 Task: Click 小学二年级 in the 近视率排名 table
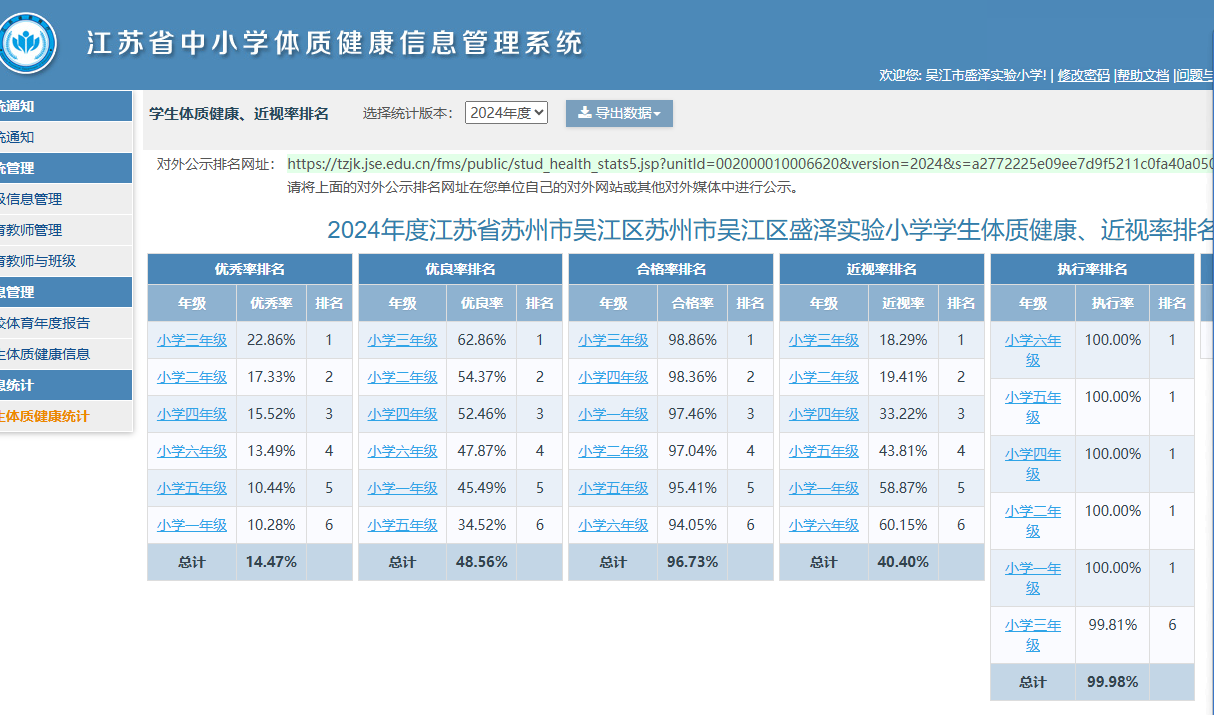[823, 377]
